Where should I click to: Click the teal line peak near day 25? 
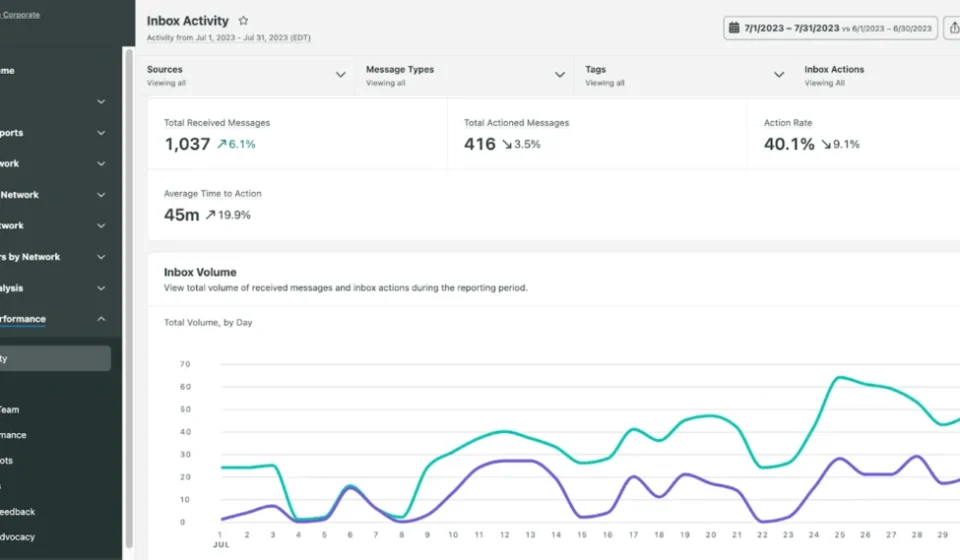840,378
